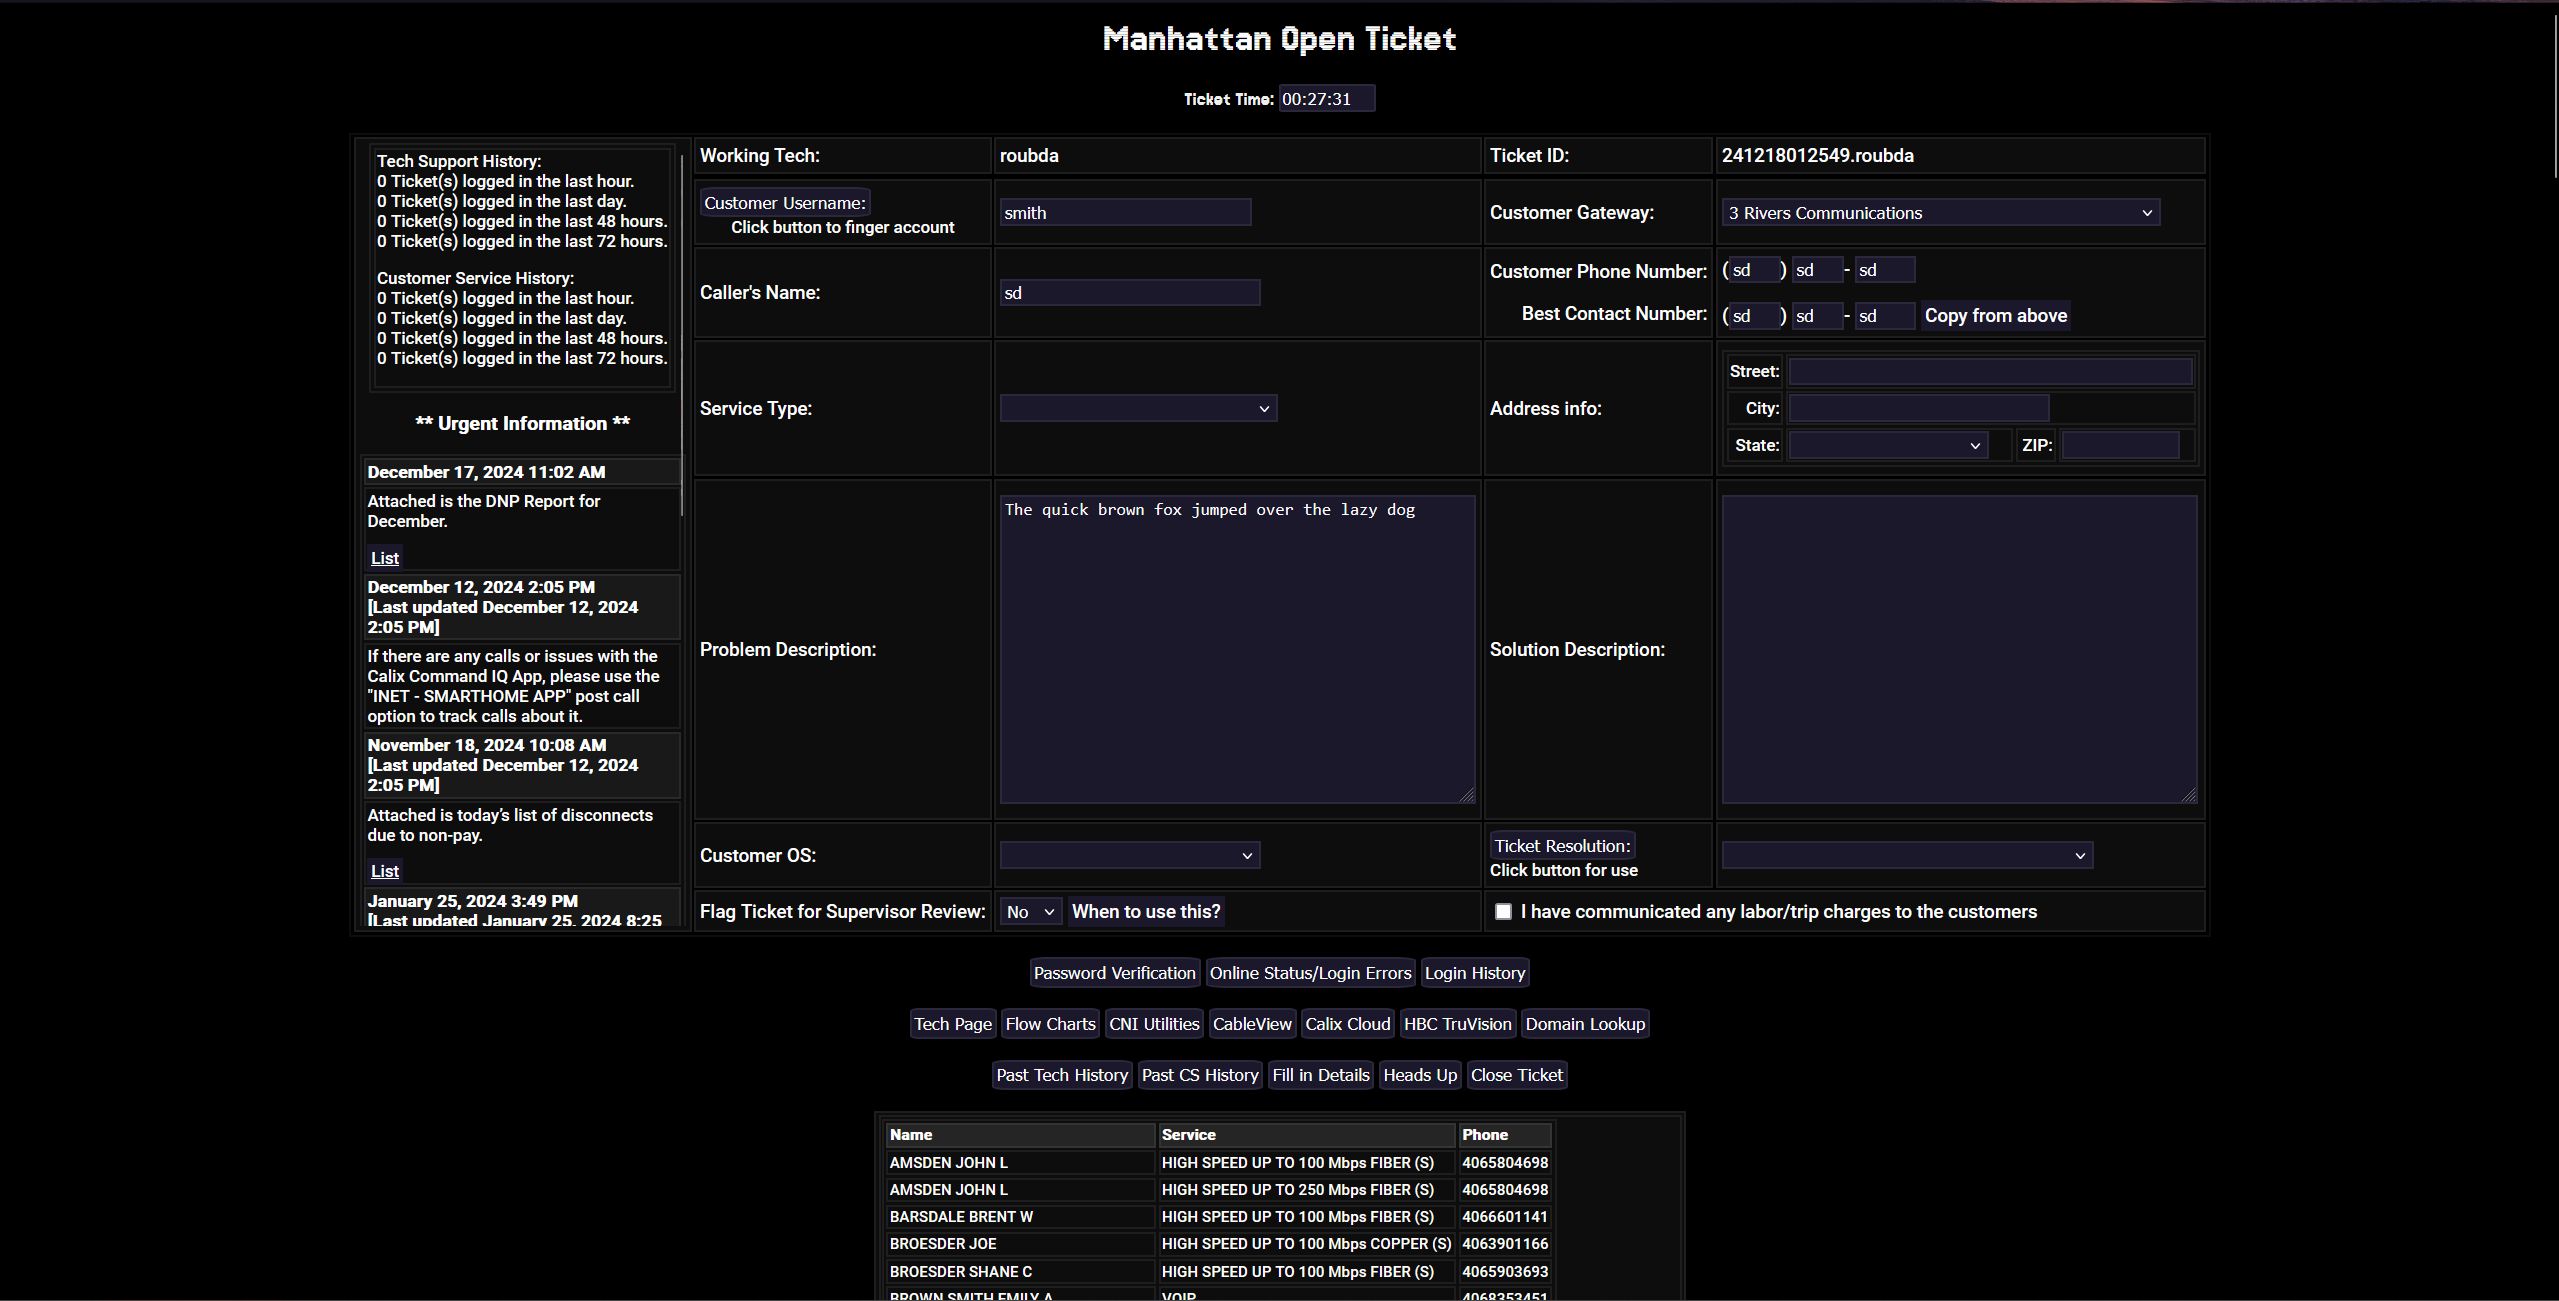Screen dimensions: 2559x1301
Task: Click the Customer Username input field
Action: click(x=1126, y=212)
